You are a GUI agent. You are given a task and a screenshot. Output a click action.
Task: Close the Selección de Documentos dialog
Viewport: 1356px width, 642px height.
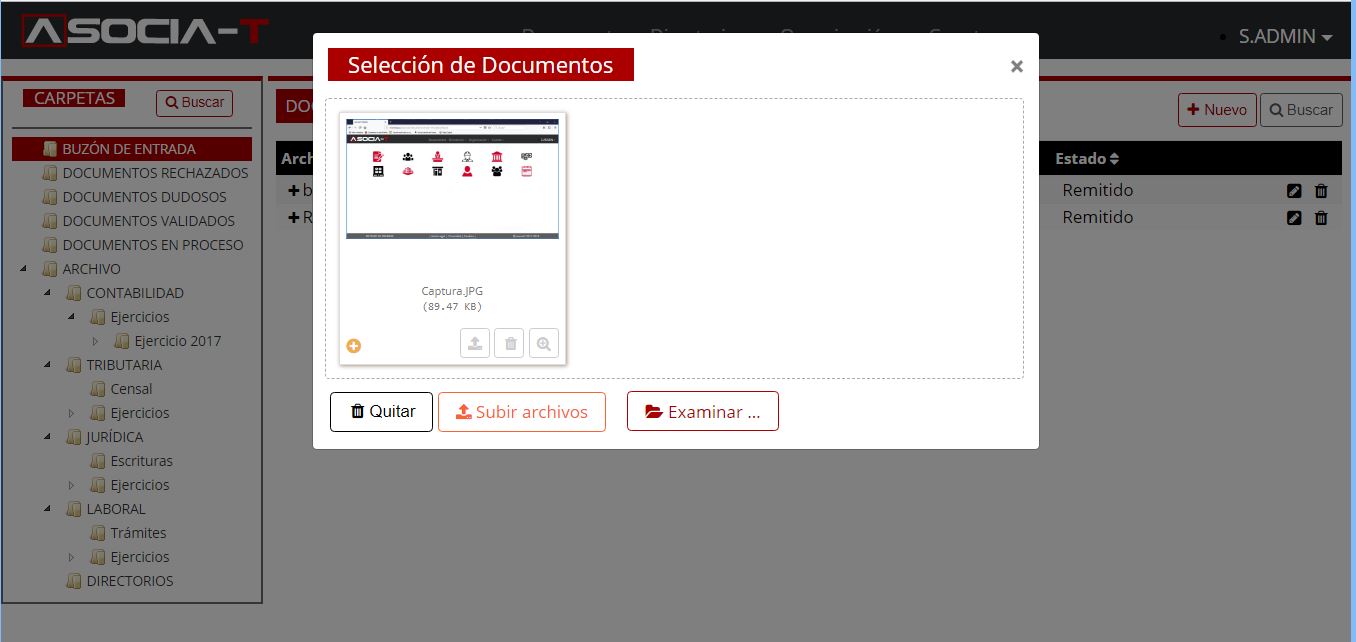click(1016, 66)
